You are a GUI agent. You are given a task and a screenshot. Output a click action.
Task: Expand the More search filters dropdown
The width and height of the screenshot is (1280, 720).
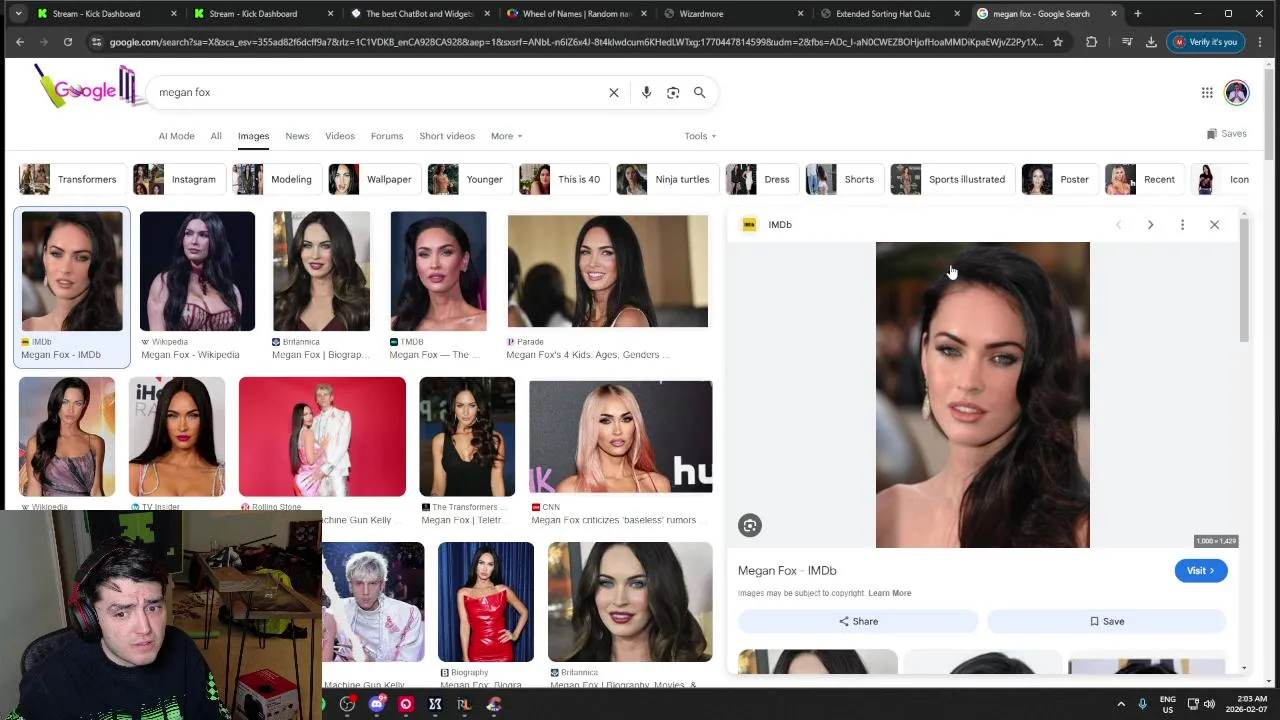coord(506,136)
